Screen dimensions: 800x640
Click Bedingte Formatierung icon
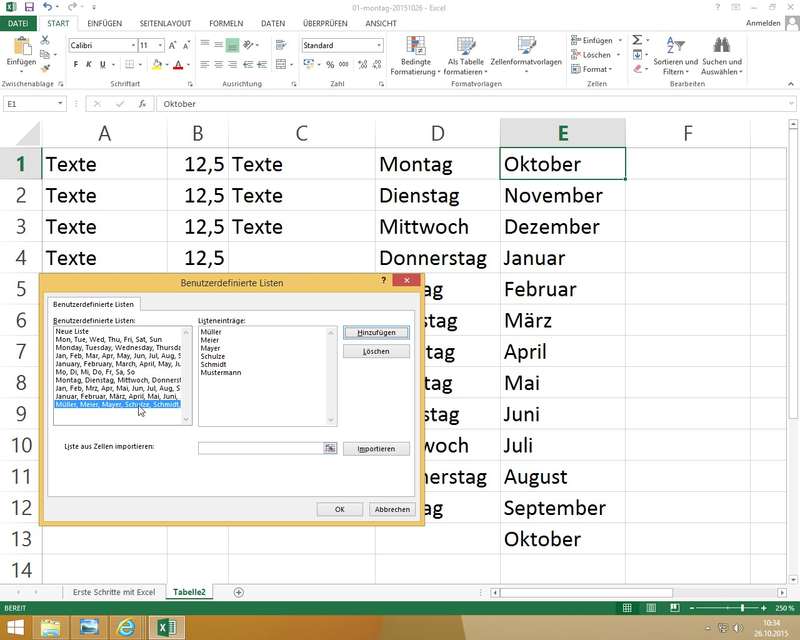[x=413, y=54]
